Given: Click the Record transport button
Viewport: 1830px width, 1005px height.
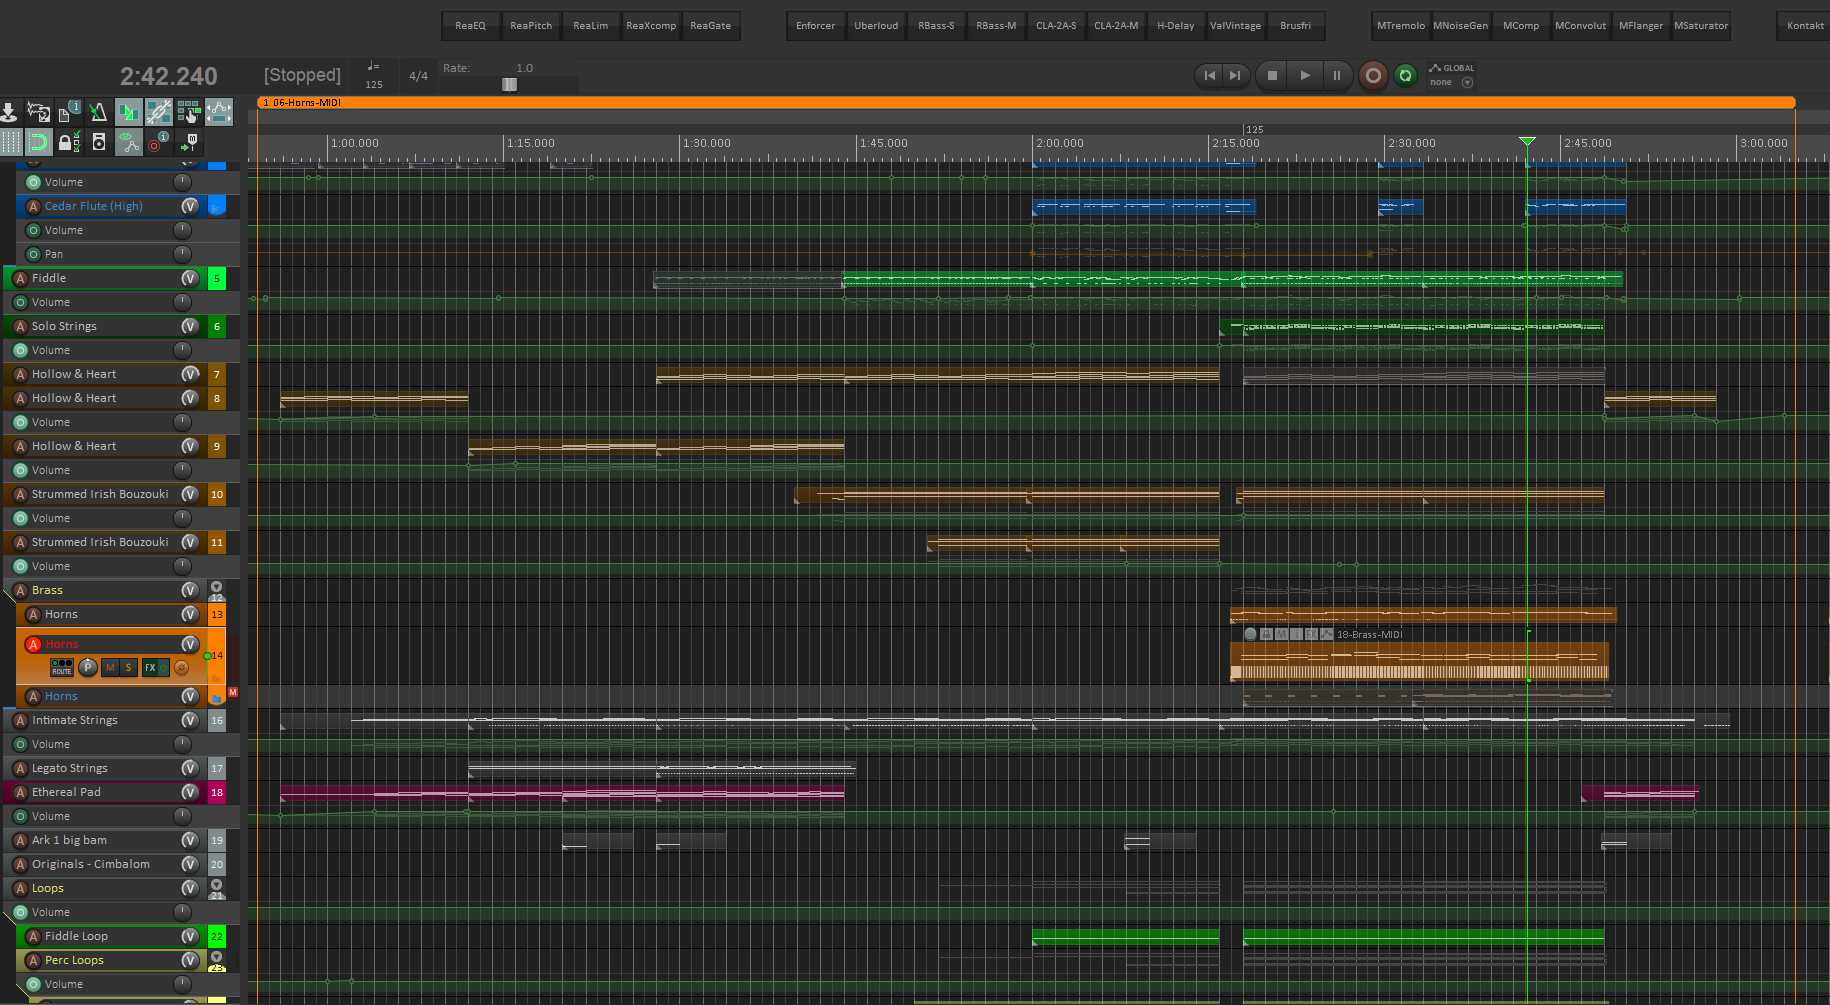Looking at the screenshot, I should [1373, 75].
